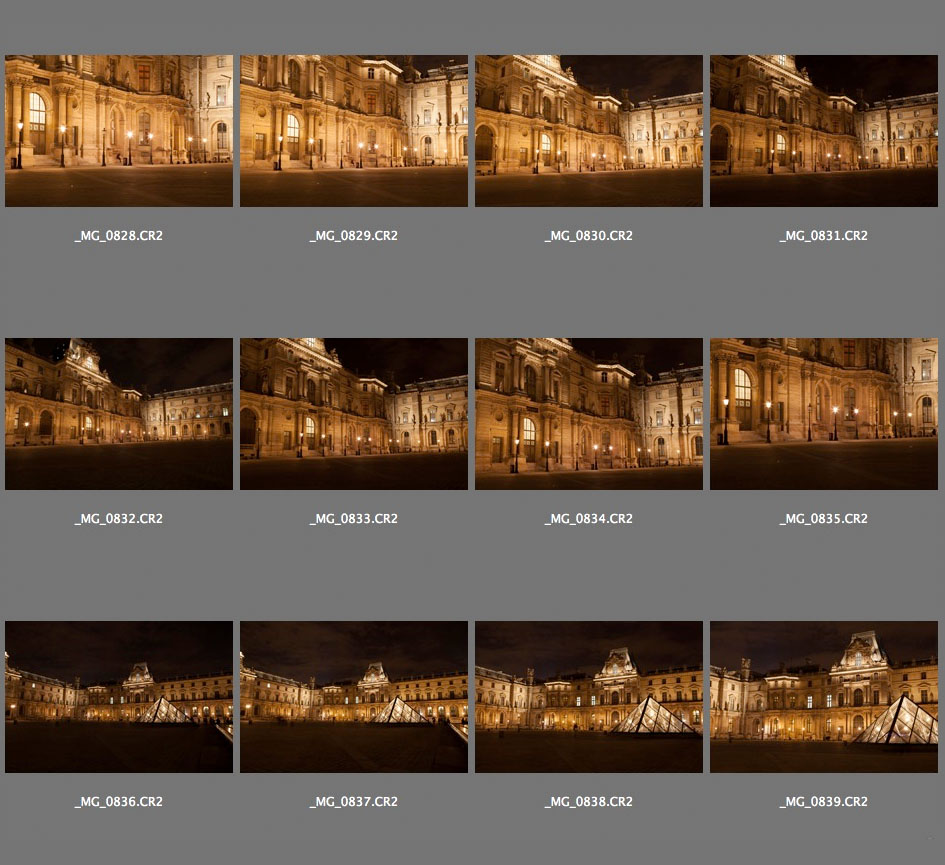Highlight the _MG_0835.CR2 photo thumbnail
The height and width of the screenshot is (865, 945).
tap(824, 414)
